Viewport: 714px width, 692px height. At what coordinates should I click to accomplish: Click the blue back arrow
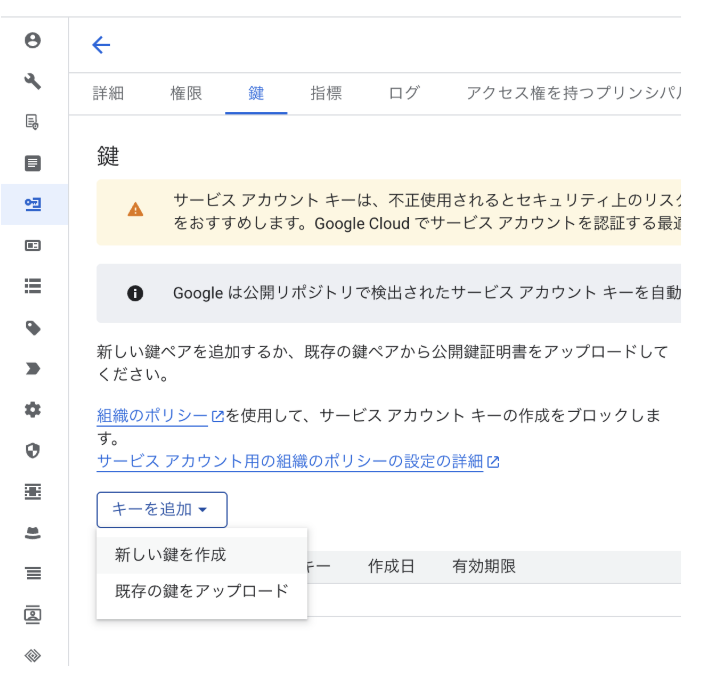pos(101,45)
